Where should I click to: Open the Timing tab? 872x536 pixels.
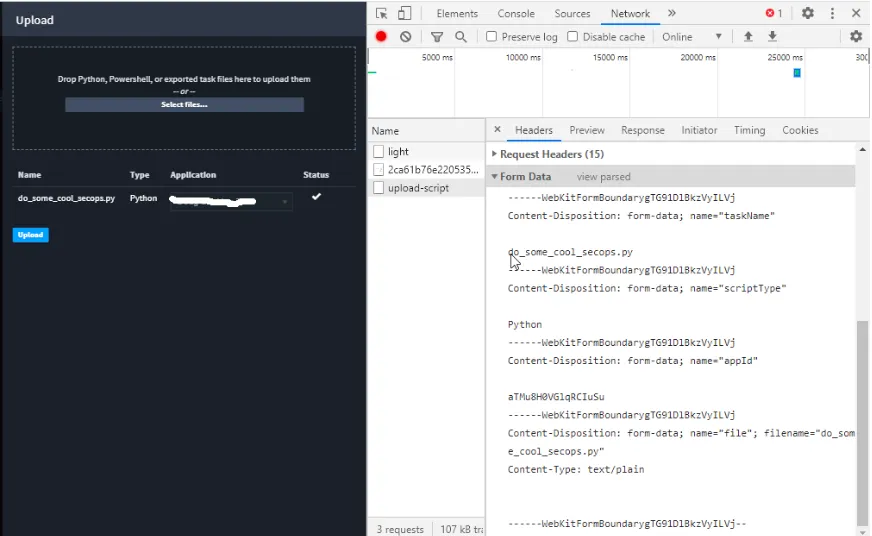[749, 130]
